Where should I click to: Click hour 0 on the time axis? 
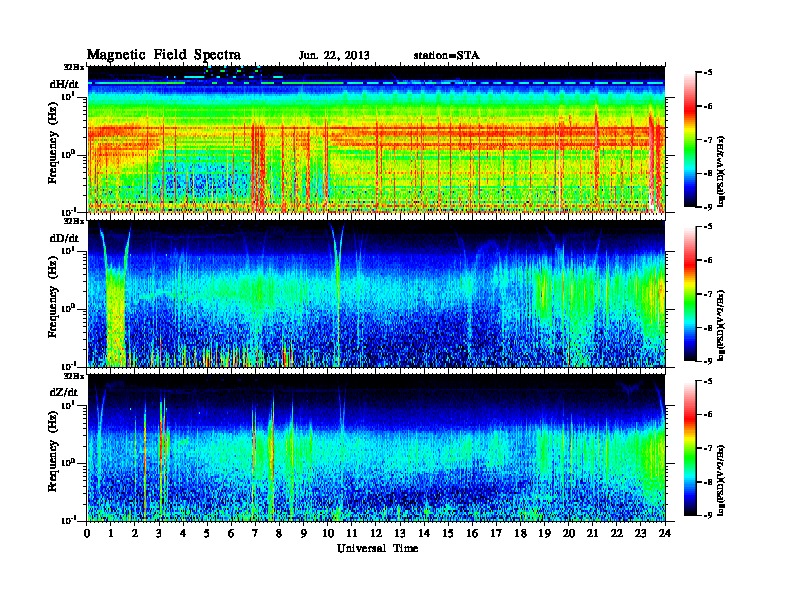click(x=87, y=533)
